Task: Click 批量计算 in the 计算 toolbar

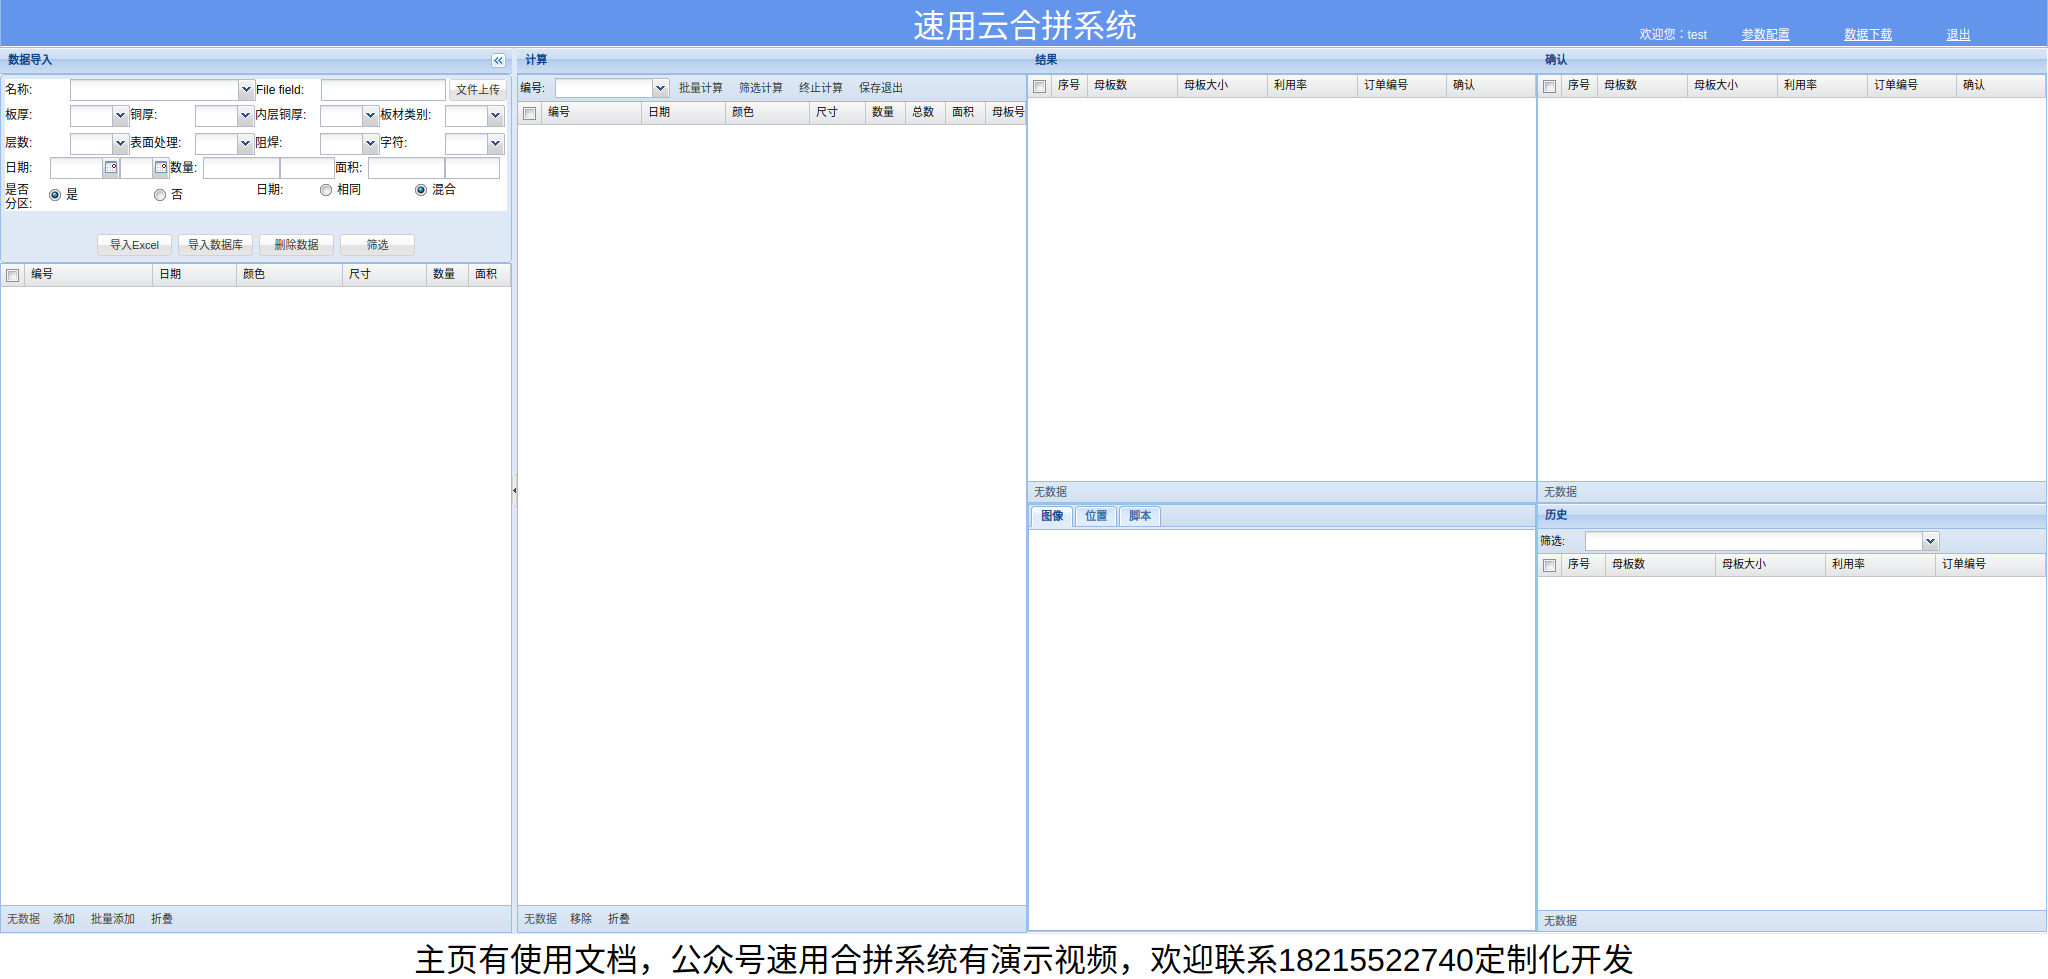Action: tap(701, 89)
